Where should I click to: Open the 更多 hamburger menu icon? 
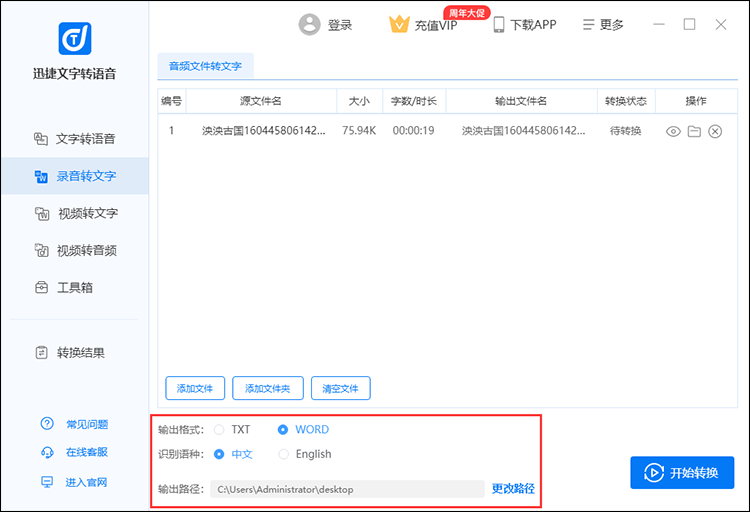588,24
